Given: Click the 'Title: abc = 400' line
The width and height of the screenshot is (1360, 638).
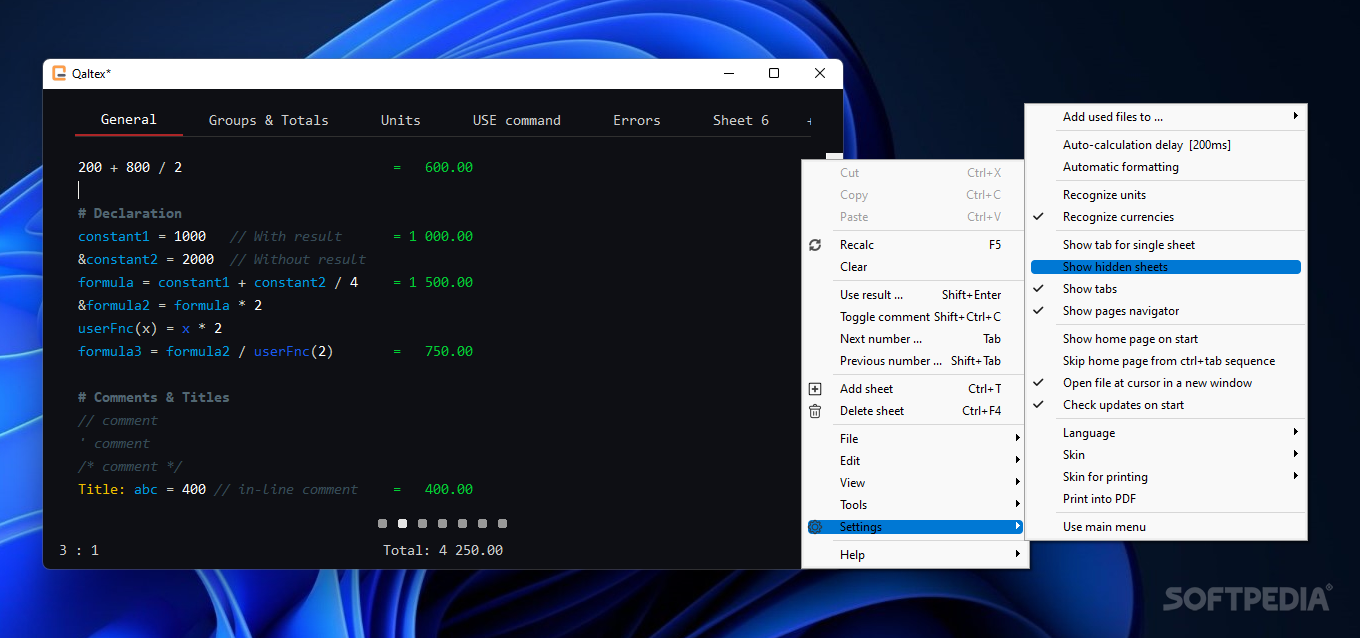Looking at the screenshot, I should [142, 489].
